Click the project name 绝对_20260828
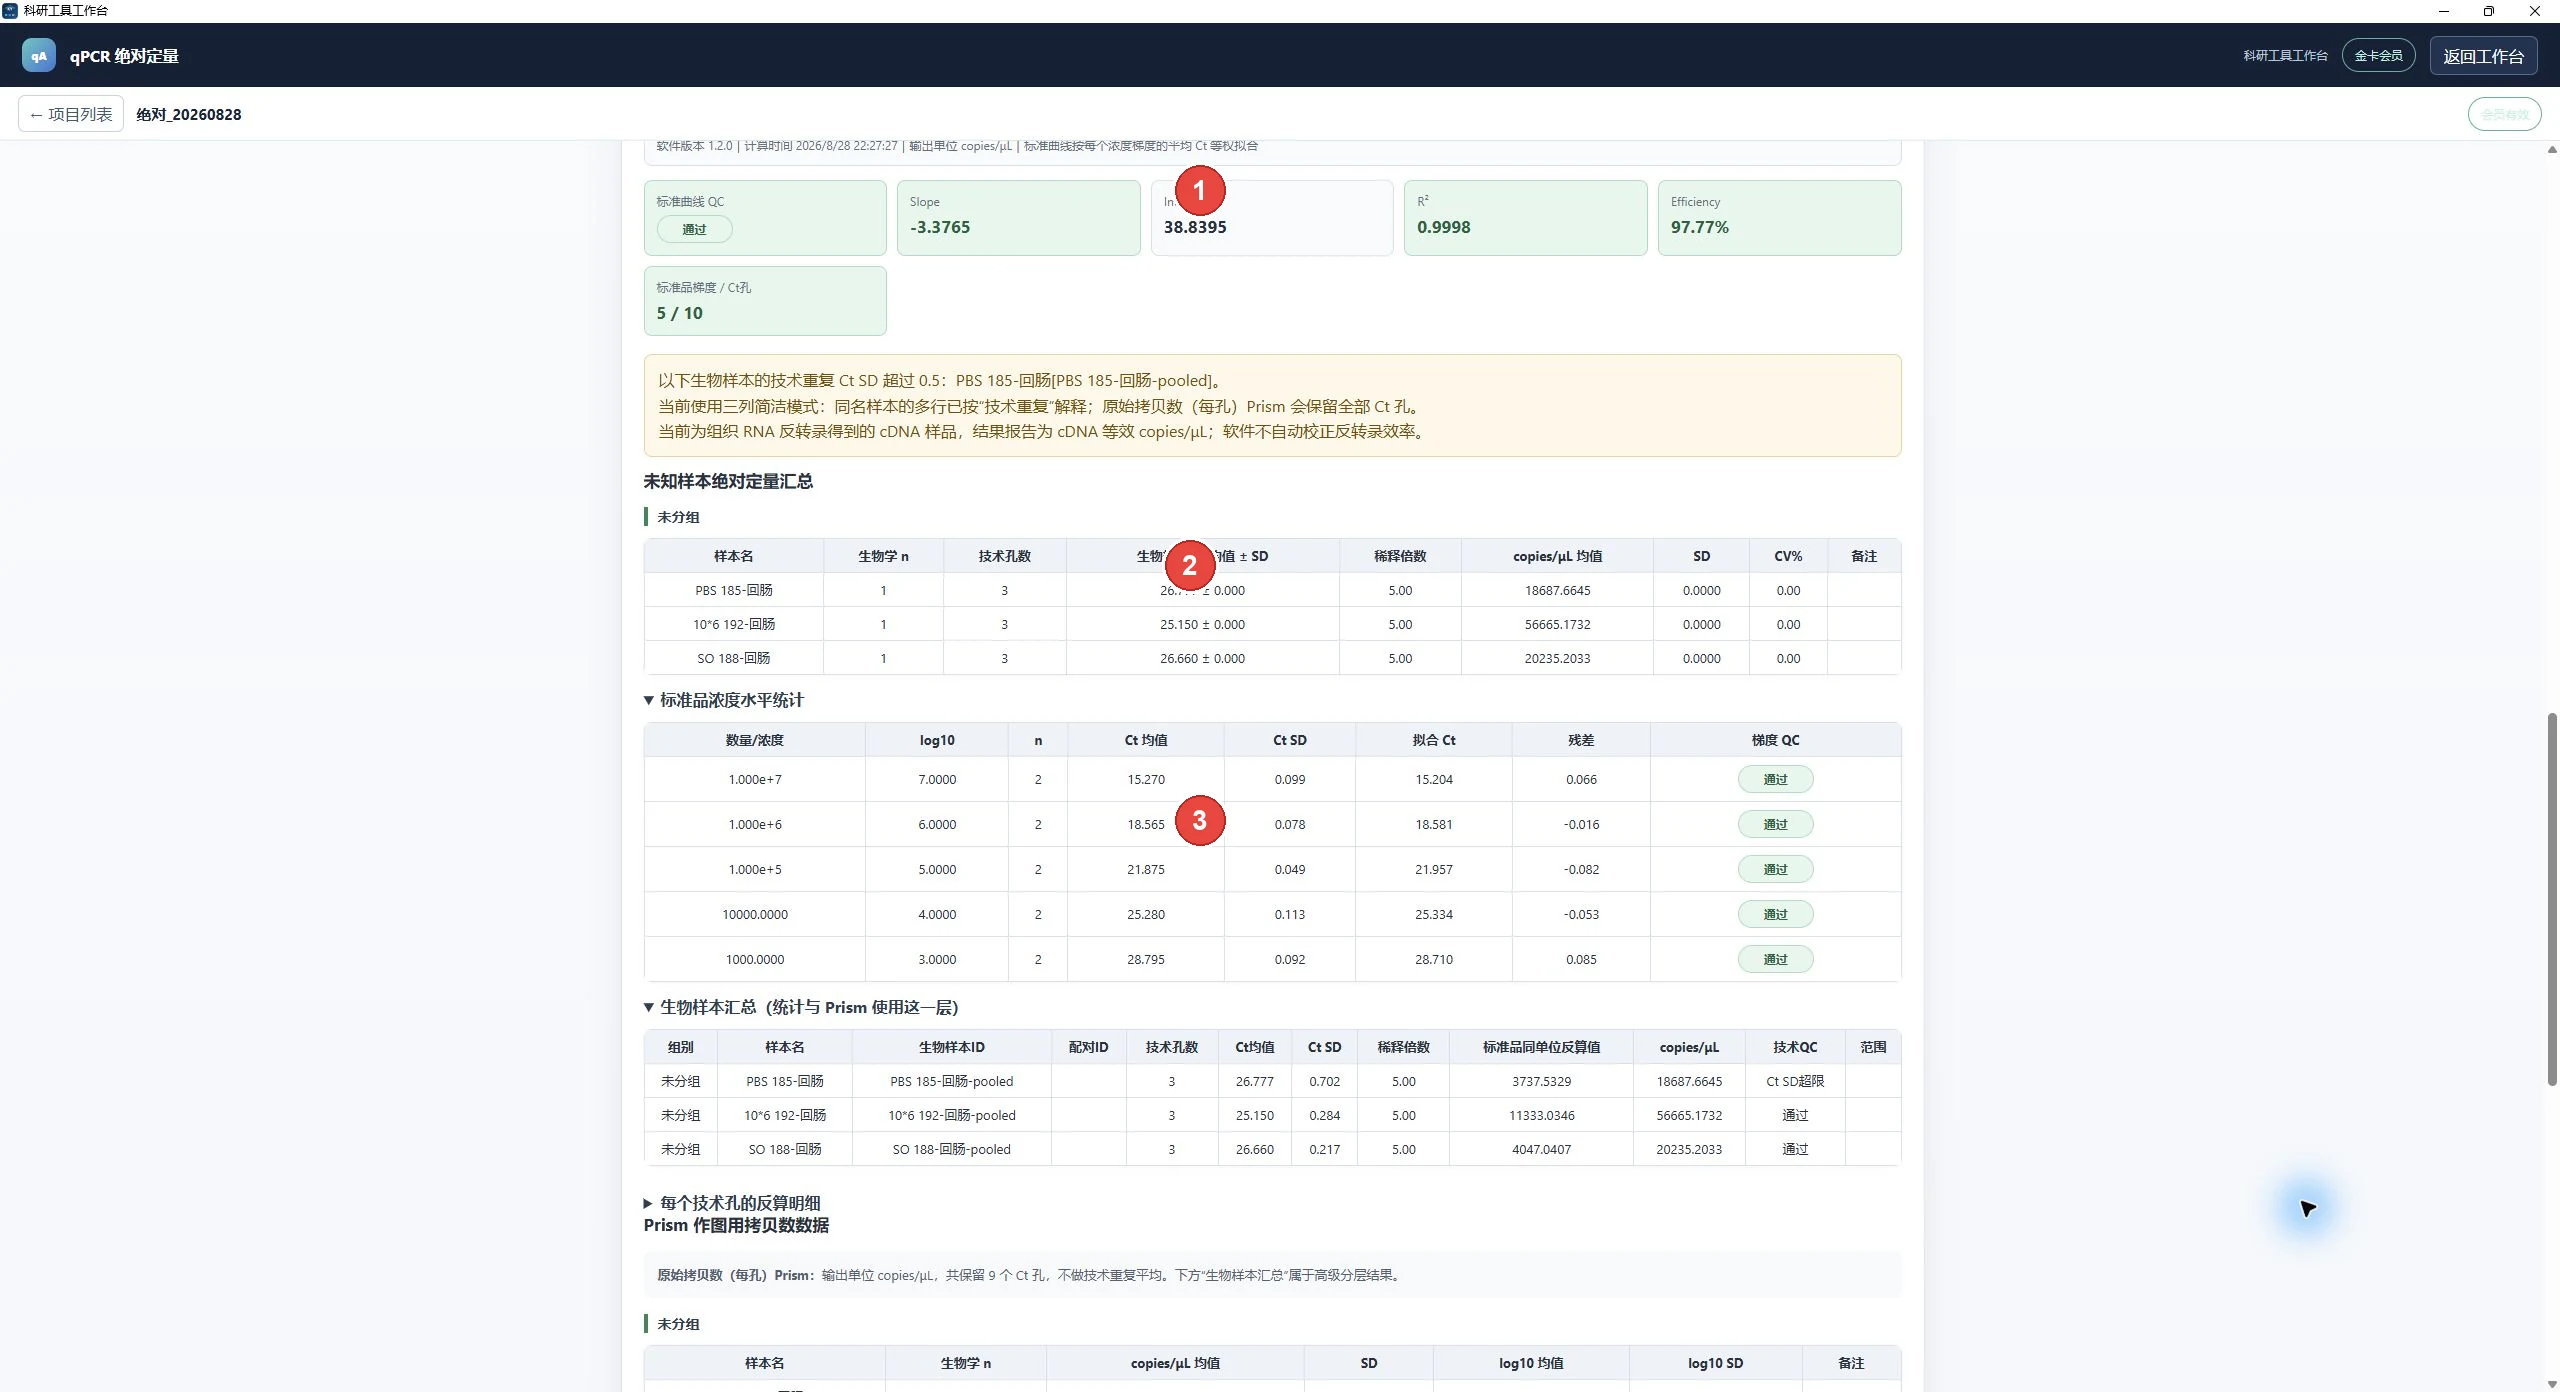Screen dimensions: 2560x1392 click(189, 114)
